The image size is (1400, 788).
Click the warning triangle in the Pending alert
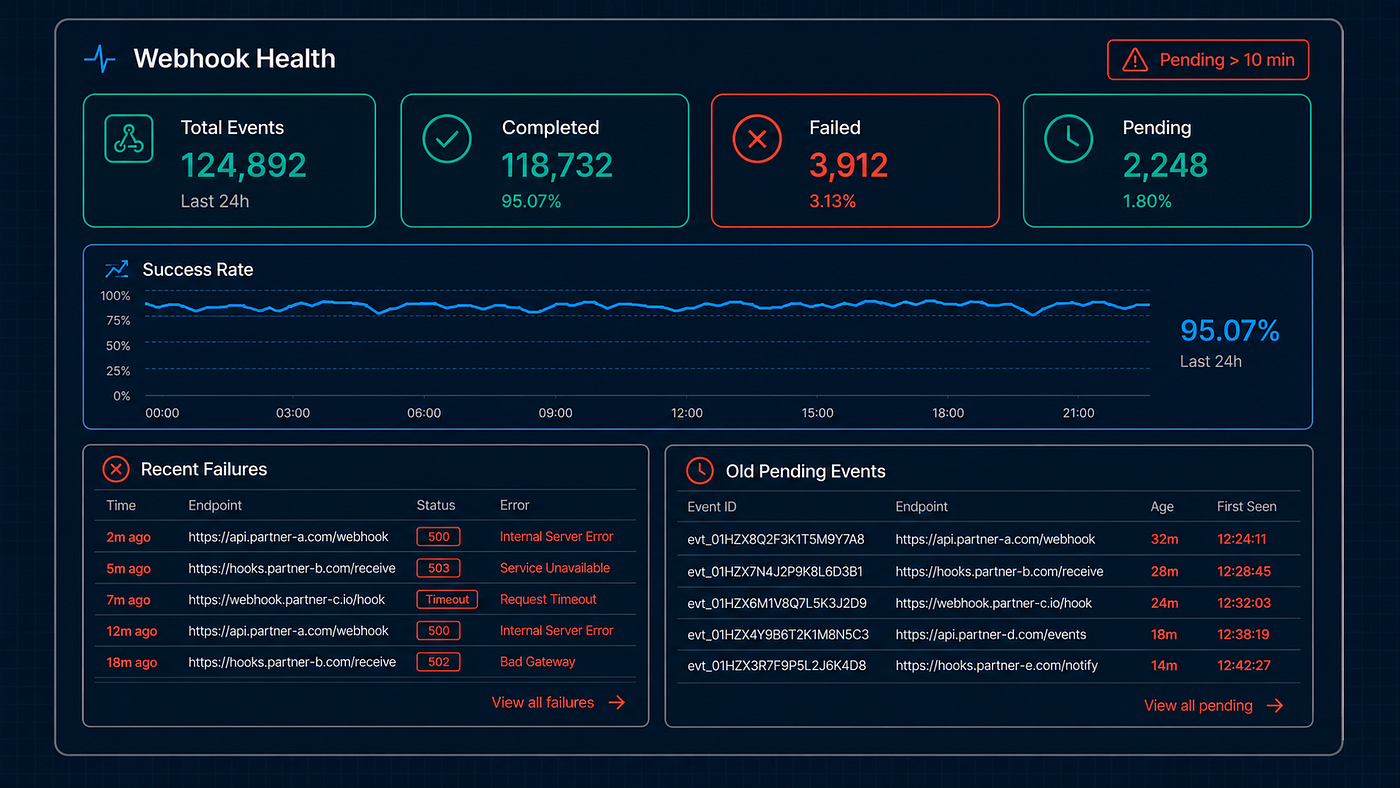(1135, 60)
